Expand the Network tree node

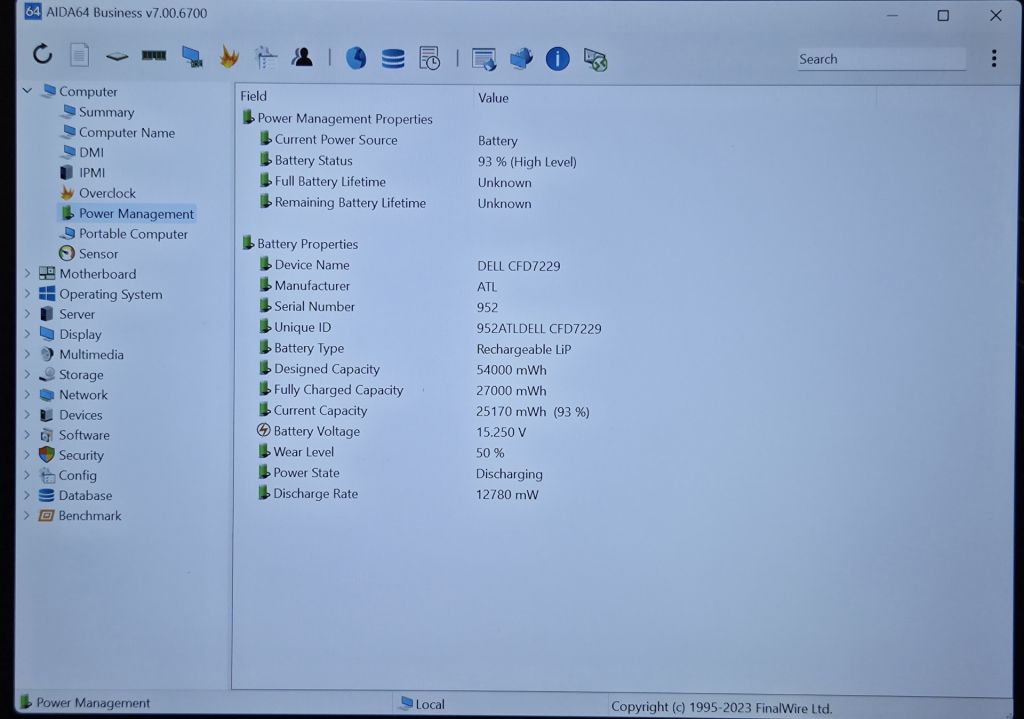point(27,394)
